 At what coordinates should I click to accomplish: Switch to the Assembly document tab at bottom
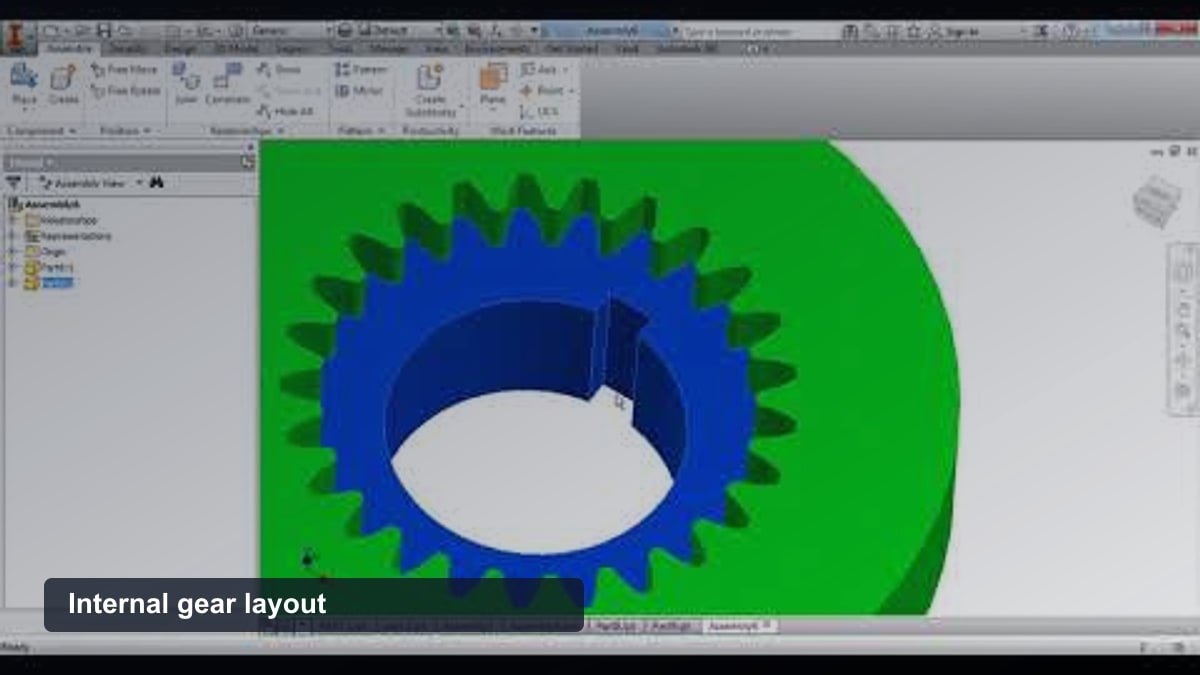click(739, 625)
